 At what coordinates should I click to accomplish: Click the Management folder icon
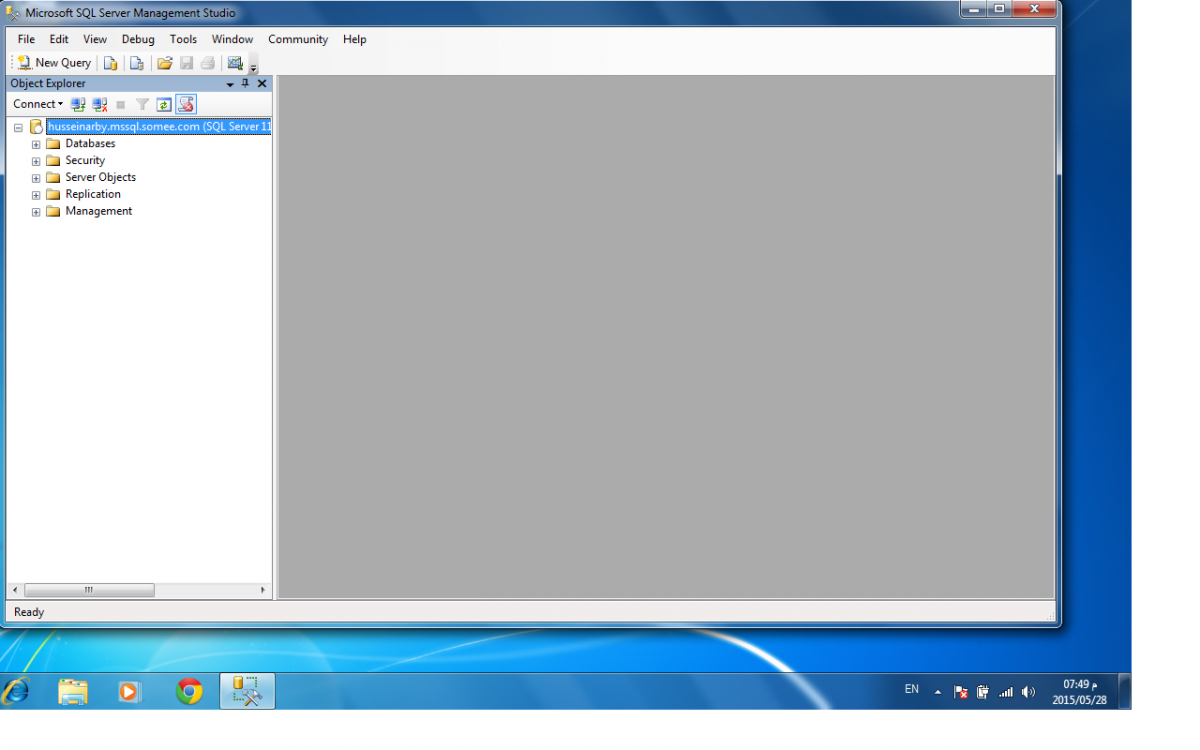[53, 212]
